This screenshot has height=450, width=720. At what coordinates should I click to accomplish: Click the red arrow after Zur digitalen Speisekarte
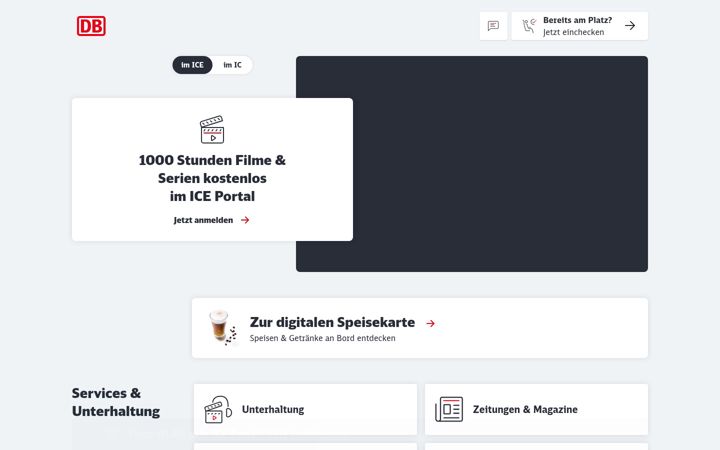430,323
